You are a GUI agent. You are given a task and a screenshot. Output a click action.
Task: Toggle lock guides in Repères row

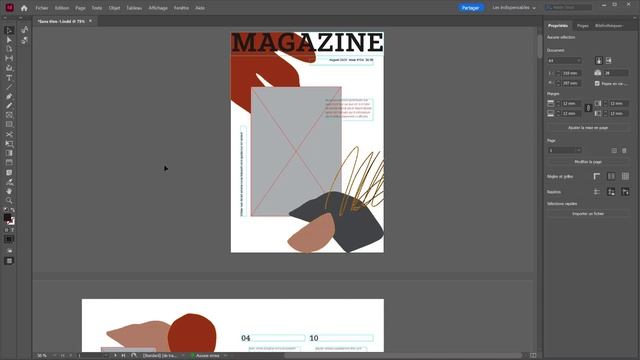point(611,192)
